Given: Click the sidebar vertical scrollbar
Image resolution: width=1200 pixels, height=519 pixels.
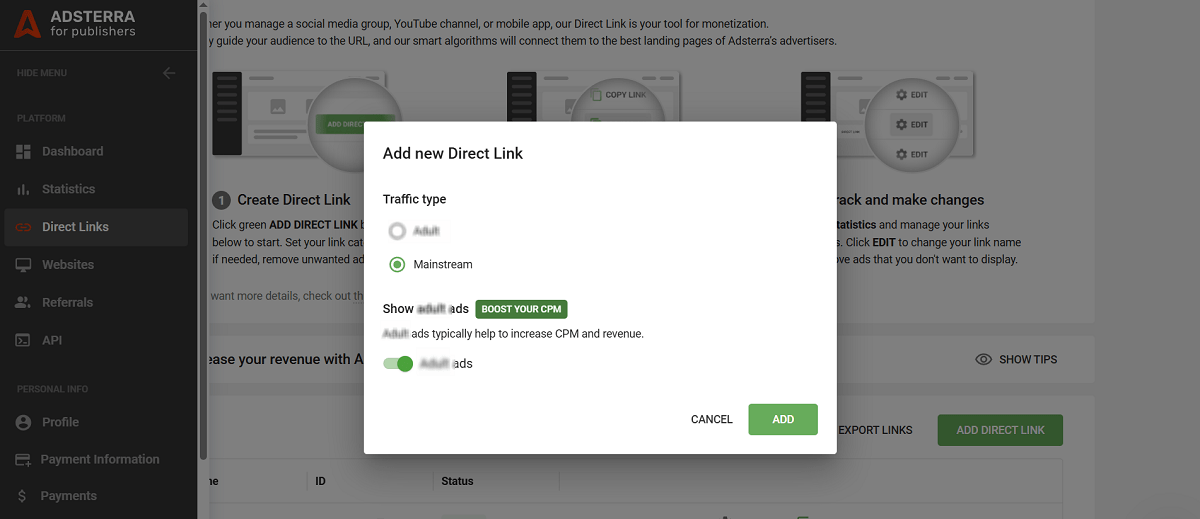Looking at the screenshot, I should (204, 236).
